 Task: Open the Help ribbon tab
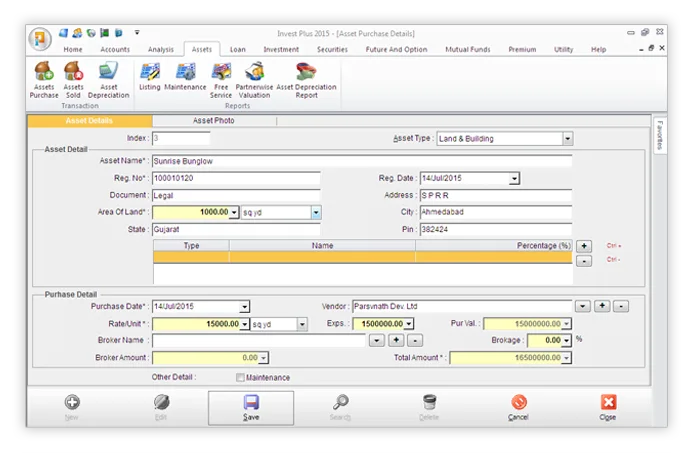[x=598, y=50]
